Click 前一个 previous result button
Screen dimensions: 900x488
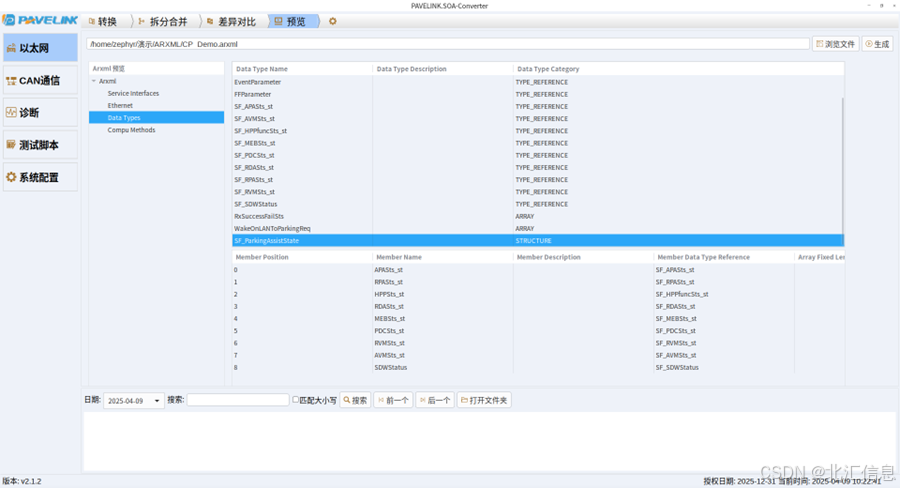click(x=393, y=400)
